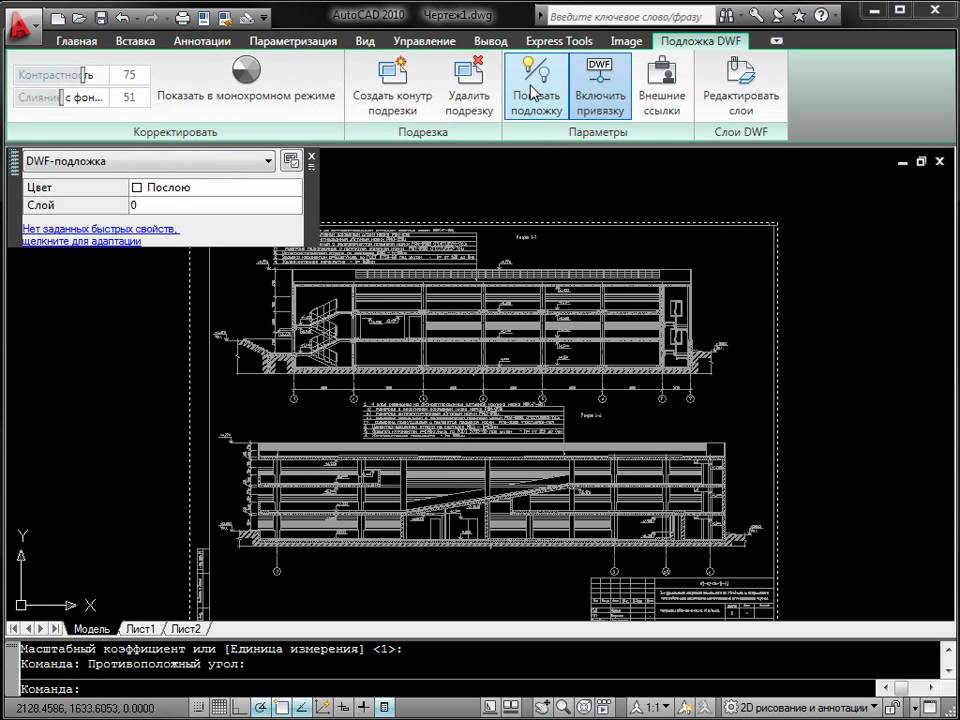Screen dimensions: 960x720
Task: Click the Слой value field
Action: tap(216, 205)
